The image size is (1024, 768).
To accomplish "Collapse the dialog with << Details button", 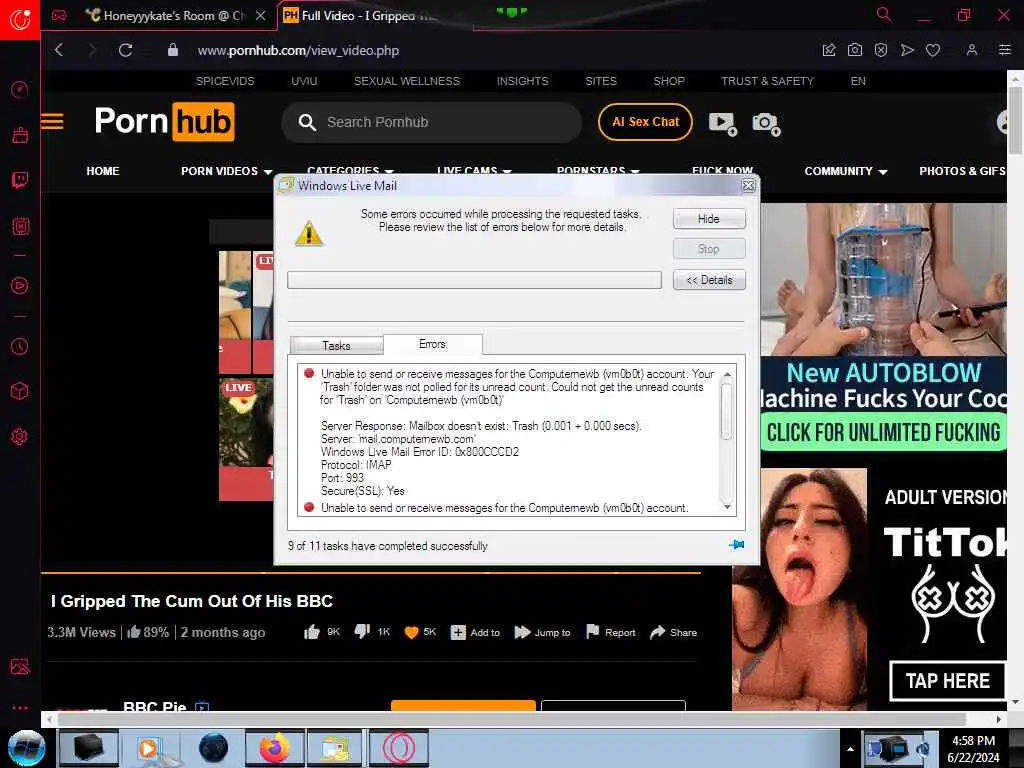I will point(709,280).
